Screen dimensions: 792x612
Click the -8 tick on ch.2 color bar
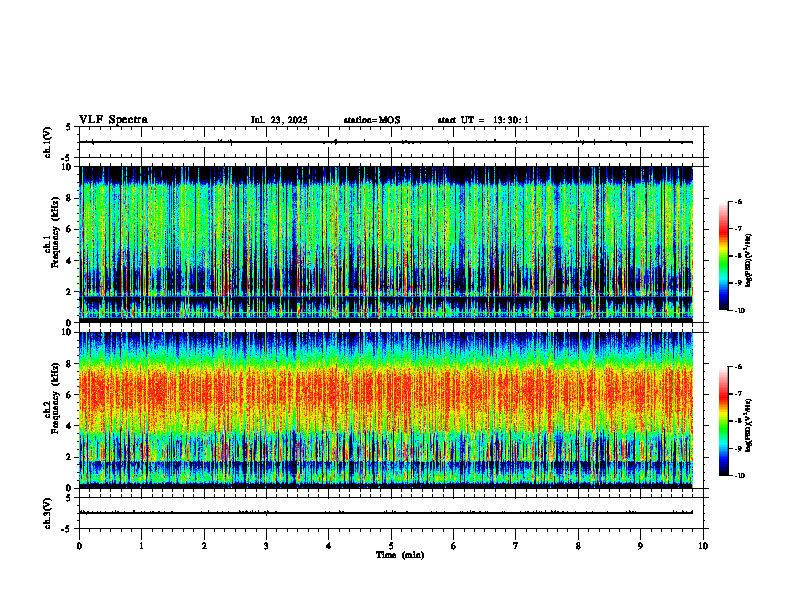coord(738,421)
